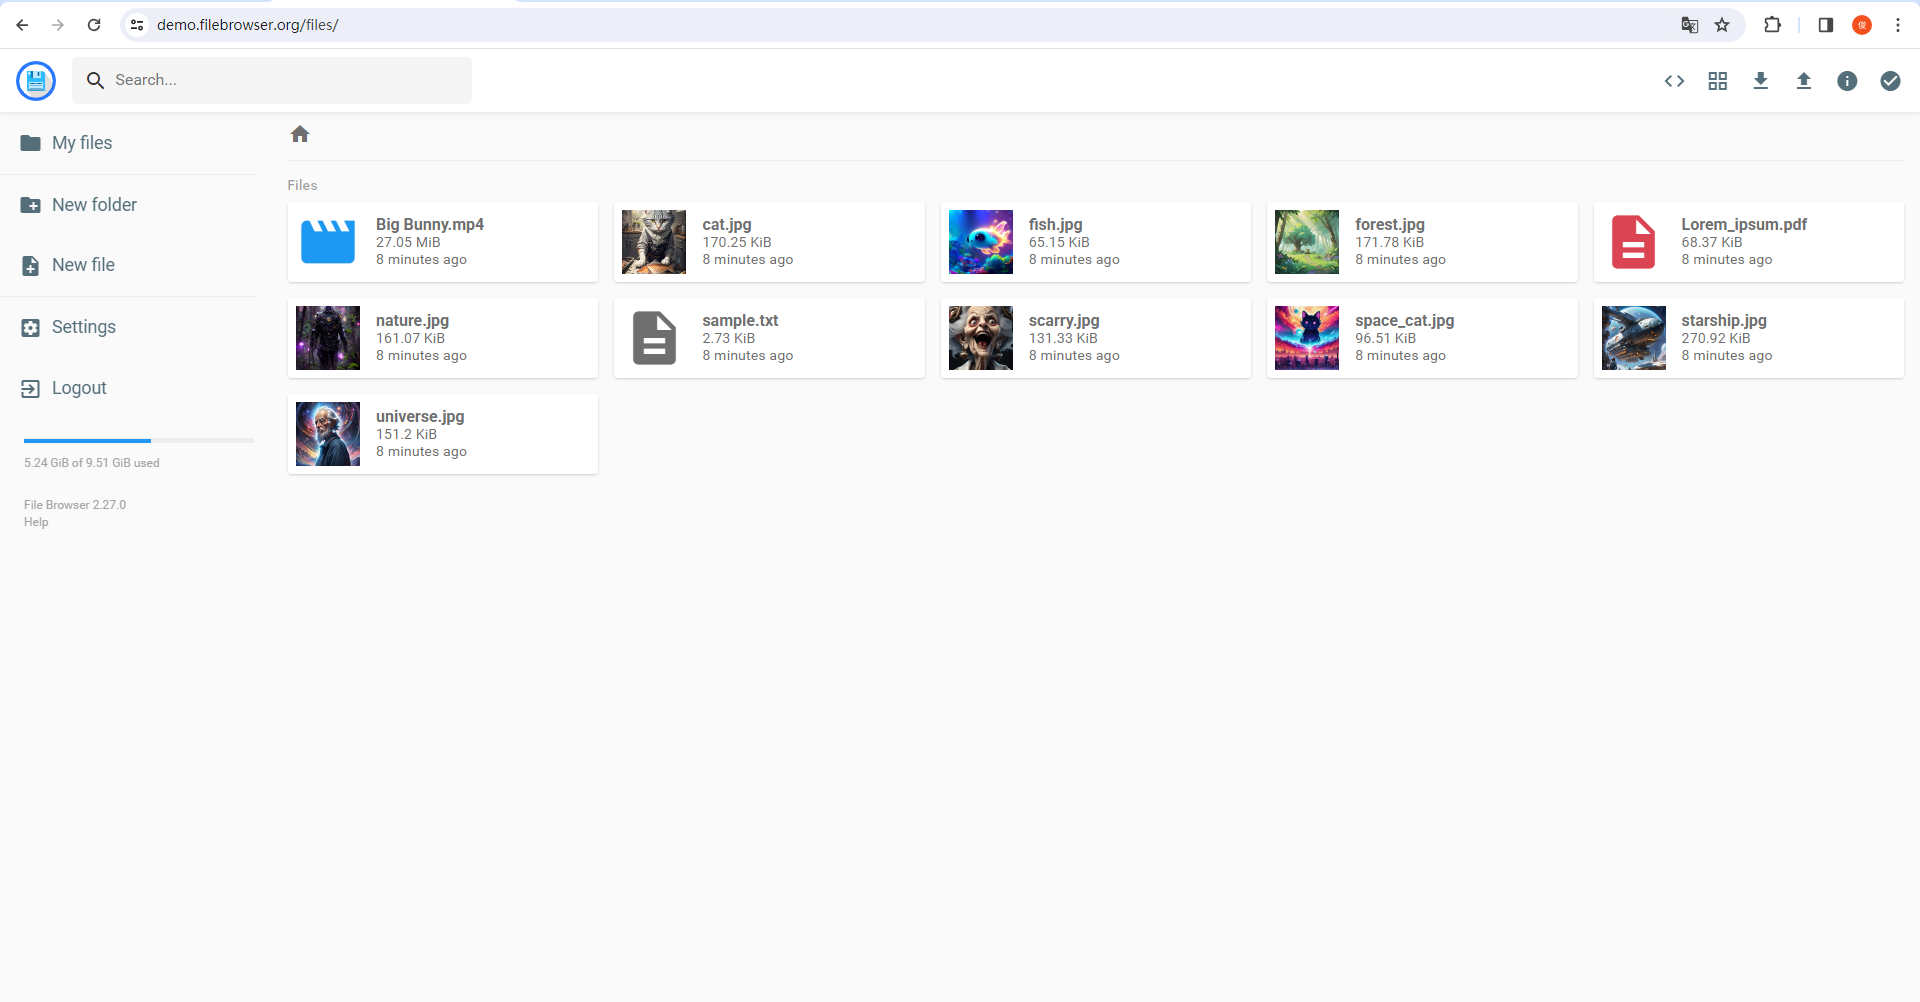Open the Google Translate page option
The height and width of the screenshot is (1002, 1920).
pos(1690,24)
